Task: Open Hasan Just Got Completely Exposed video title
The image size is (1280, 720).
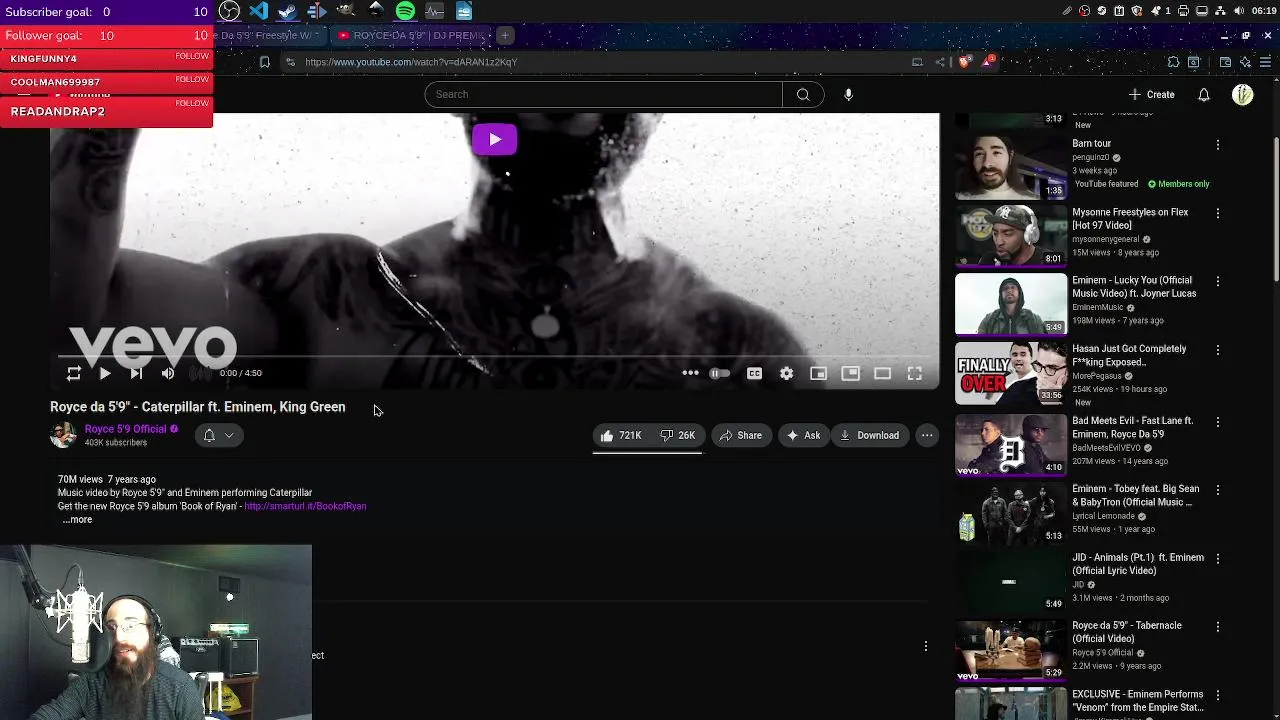Action: pos(1129,355)
